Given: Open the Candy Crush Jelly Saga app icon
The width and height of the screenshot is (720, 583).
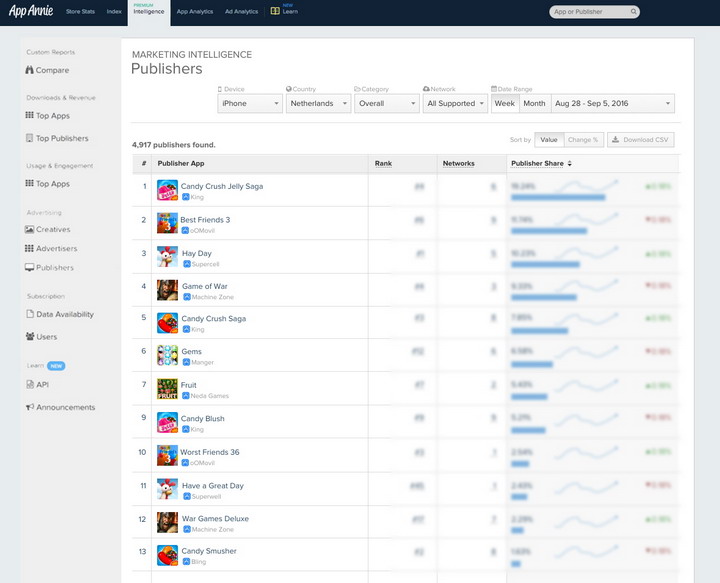Looking at the screenshot, I should pyautogui.click(x=167, y=190).
